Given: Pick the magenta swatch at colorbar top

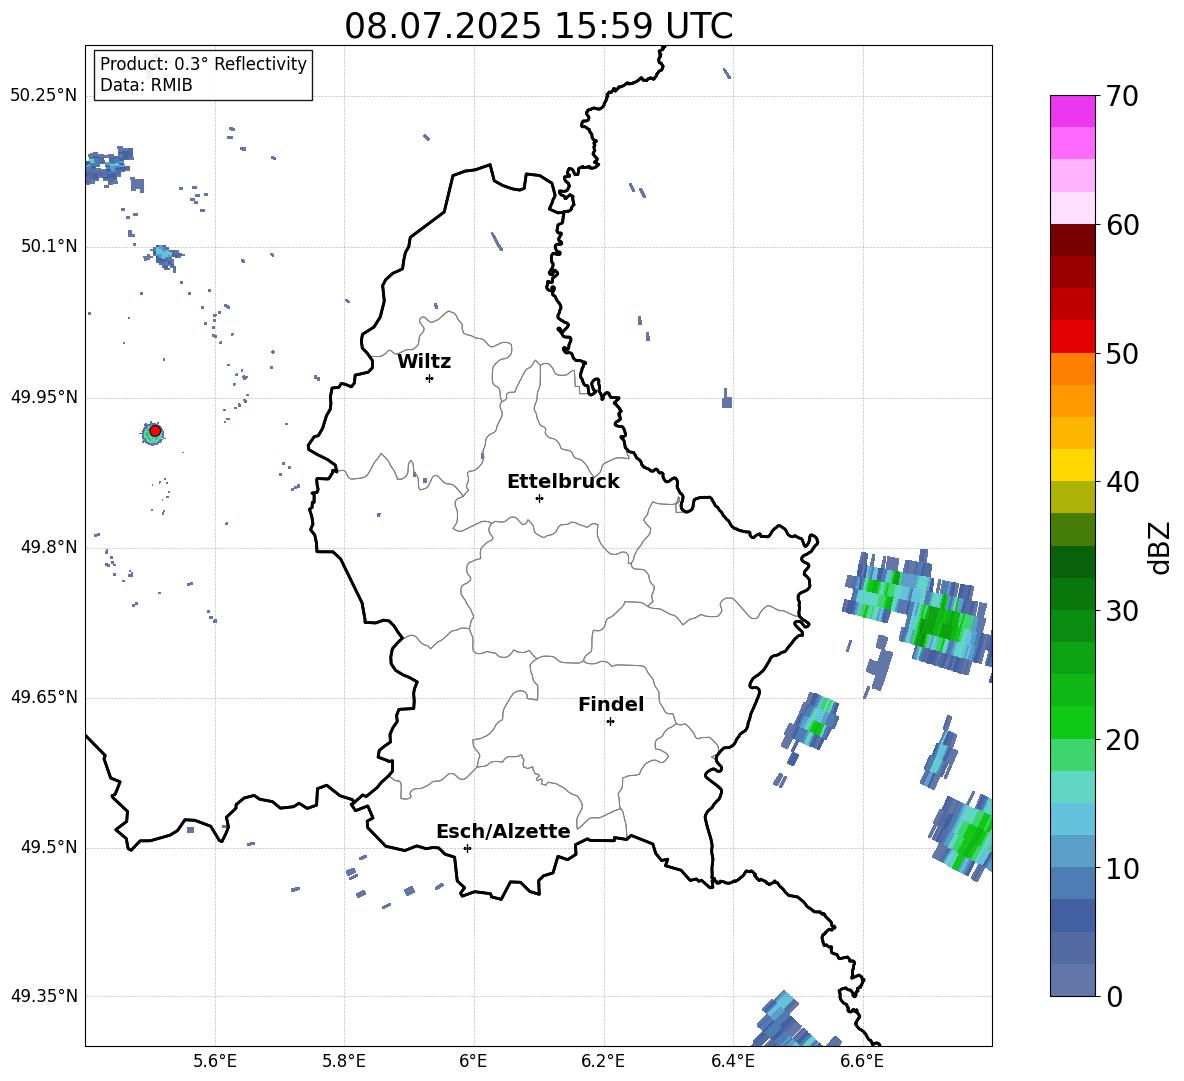Looking at the screenshot, I should [1072, 111].
